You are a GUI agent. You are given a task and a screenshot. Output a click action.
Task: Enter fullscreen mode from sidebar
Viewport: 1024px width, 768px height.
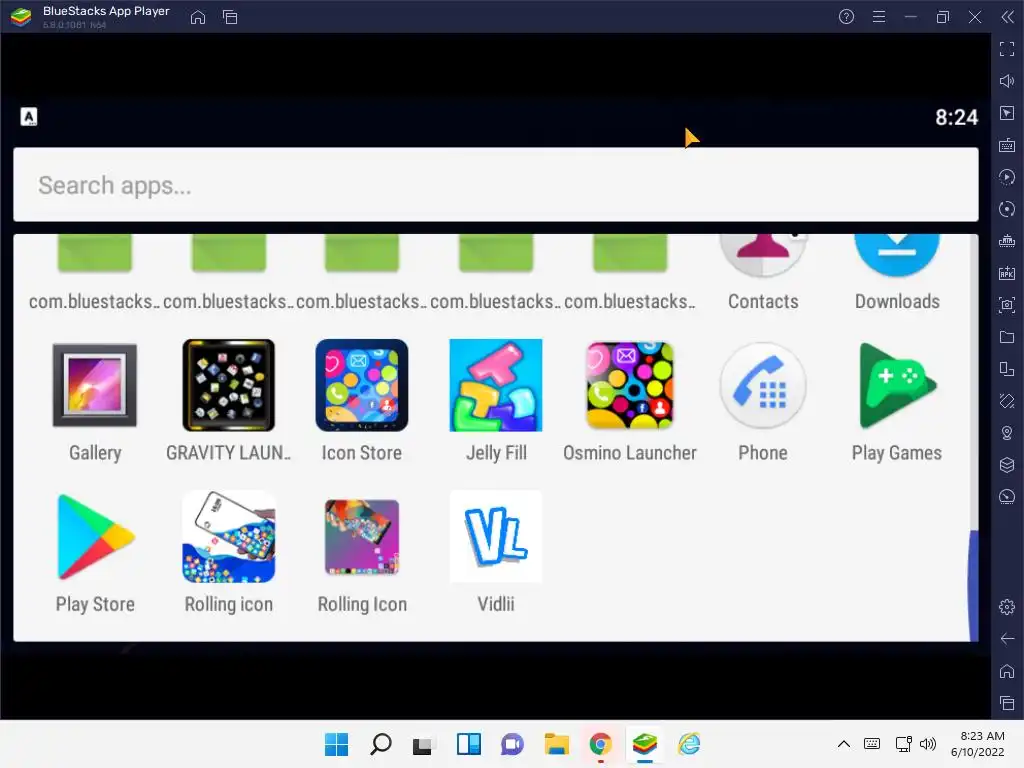point(1007,49)
